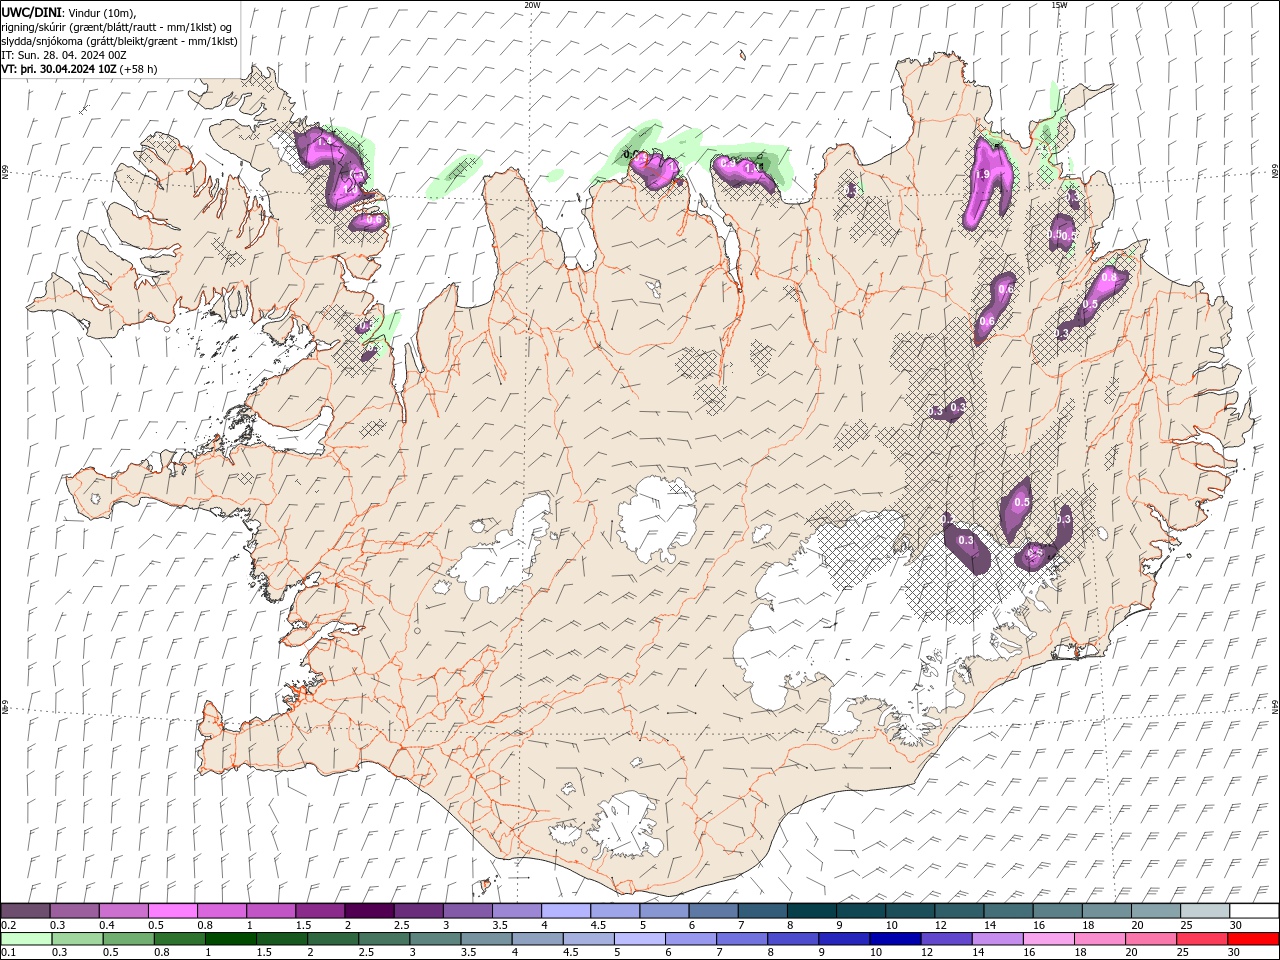The image size is (1280, 960).
Task: Pick the deep navy-blue swatch labeled 10, bottom row
Action: tap(895, 939)
